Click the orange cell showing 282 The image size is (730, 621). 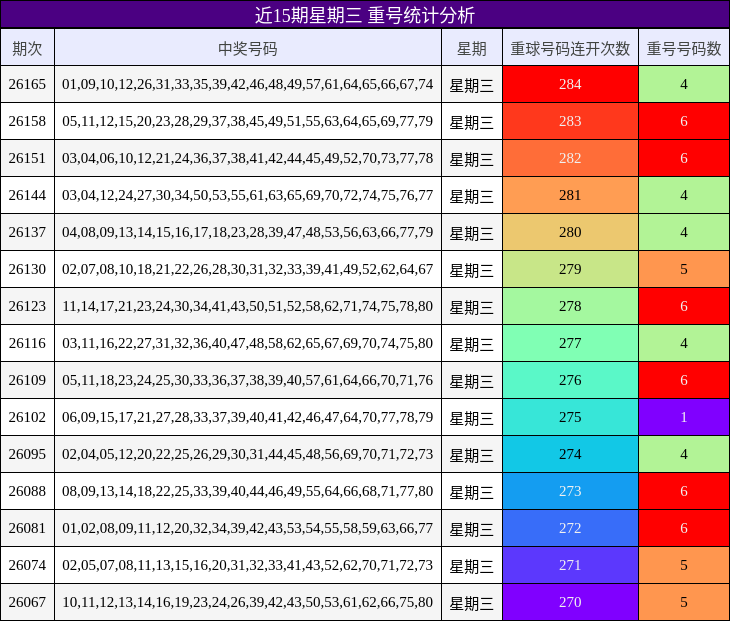click(570, 158)
